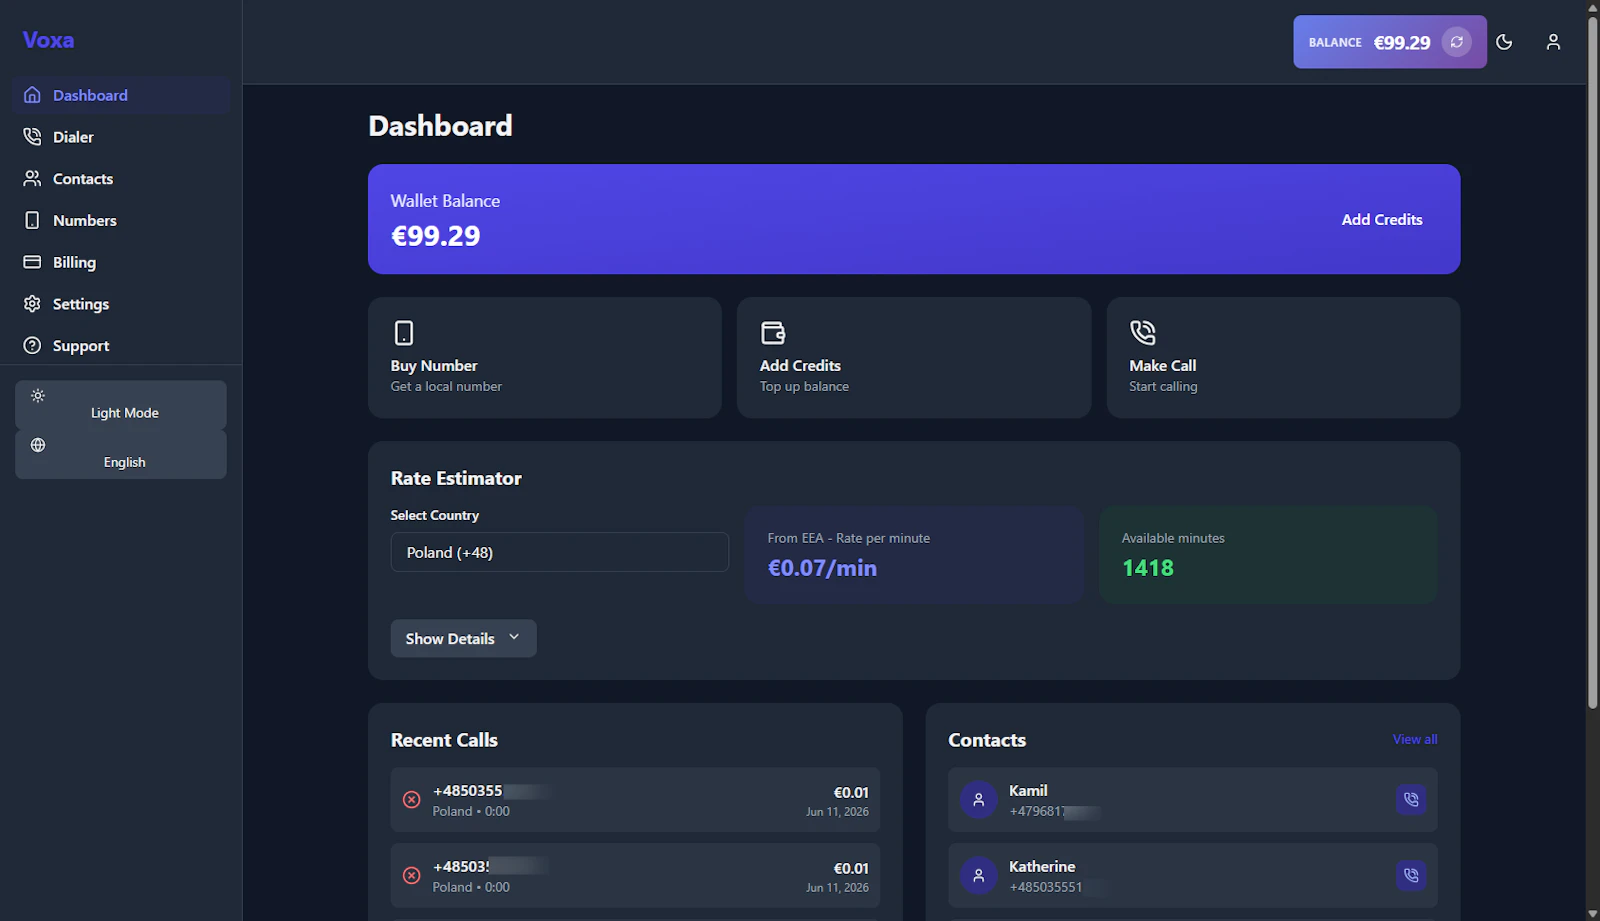Open the Buy Number card

point(545,358)
